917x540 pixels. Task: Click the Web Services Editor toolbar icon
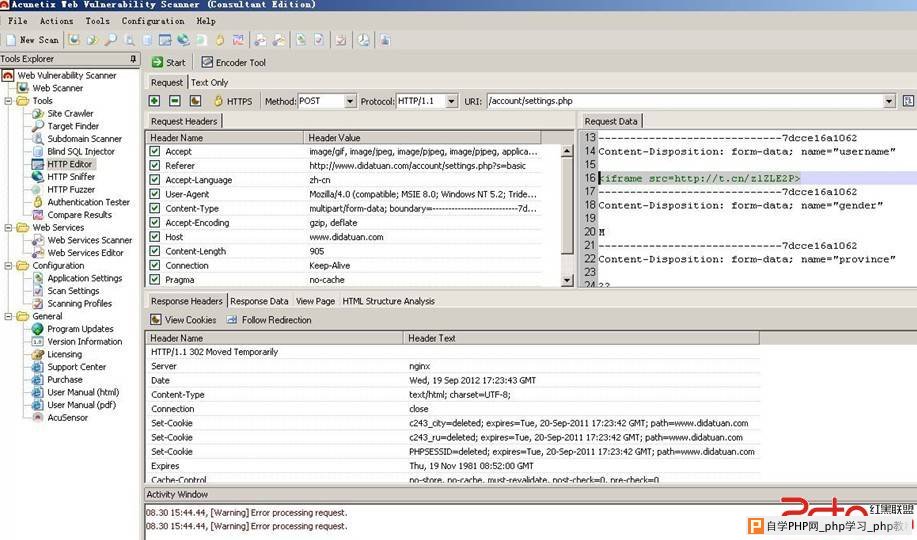pyautogui.click(x=280, y=40)
